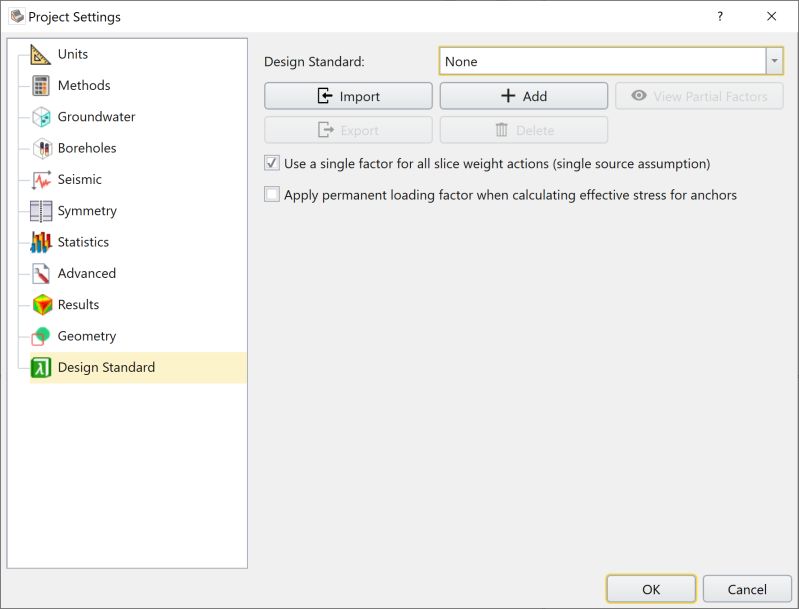
Task: Click the Statistics bar chart icon
Action: [41, 242]
